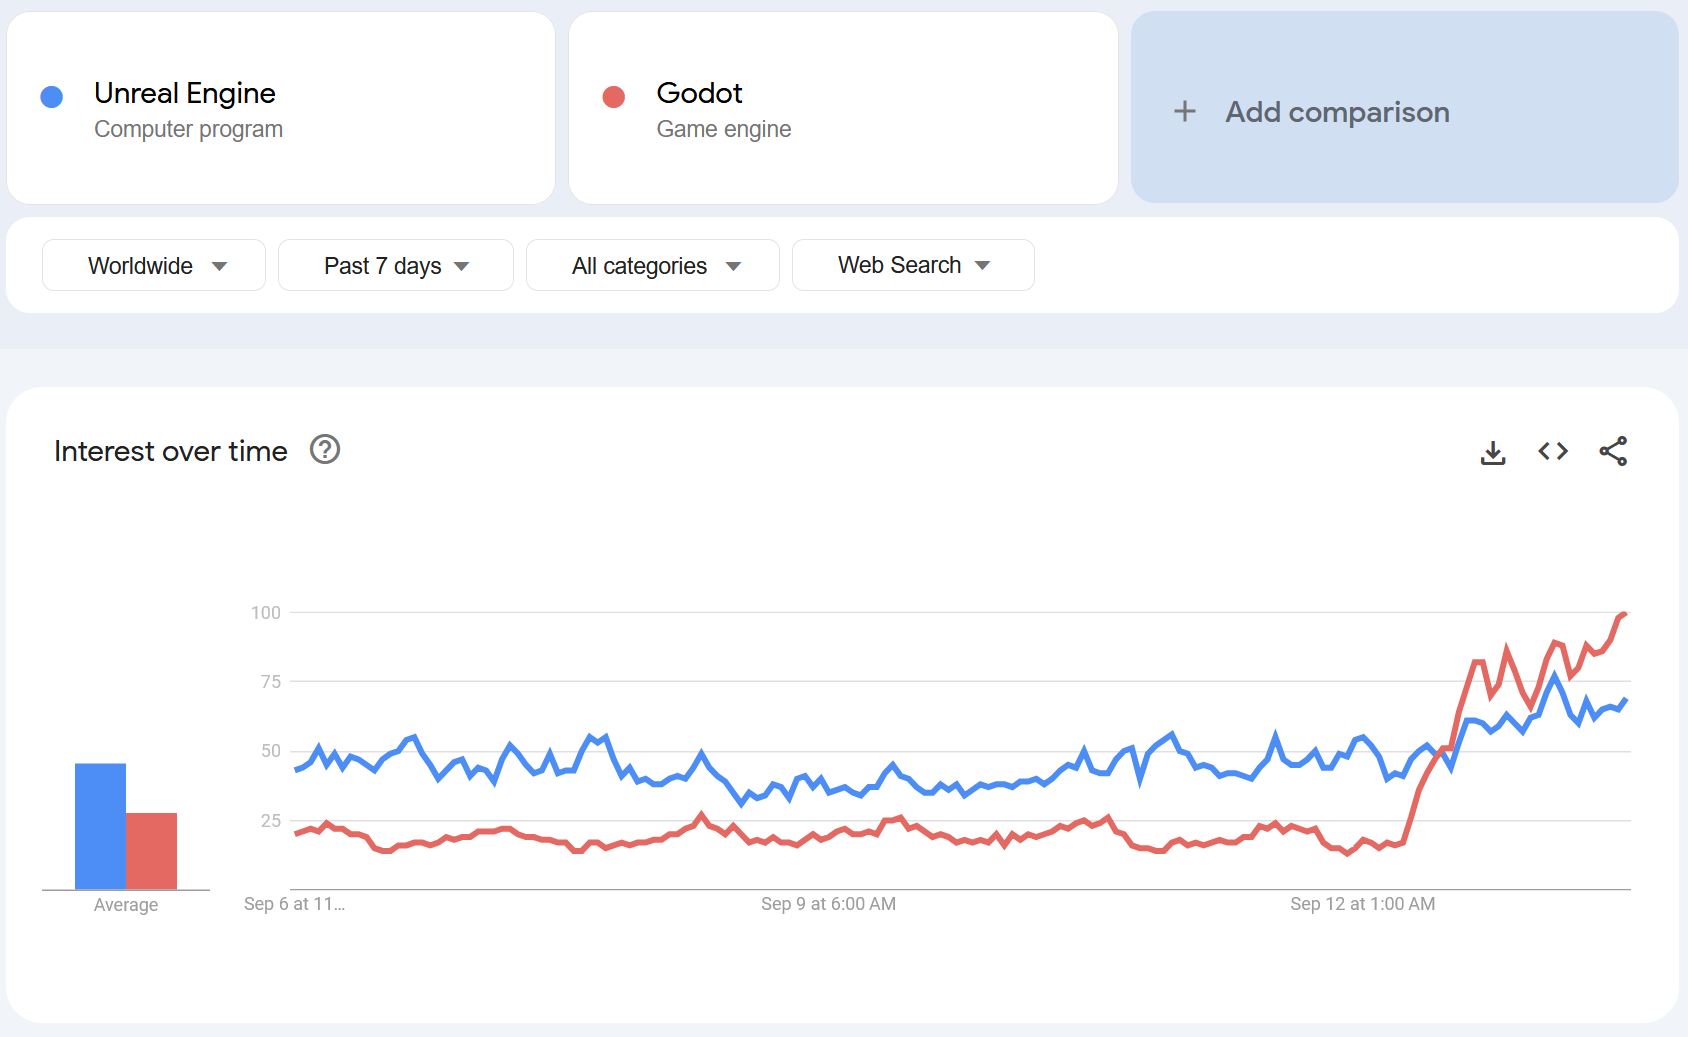The image size is (1688, 1037).
Task: Click the blue Unreal Engine average bar
Action: (100, 826)
